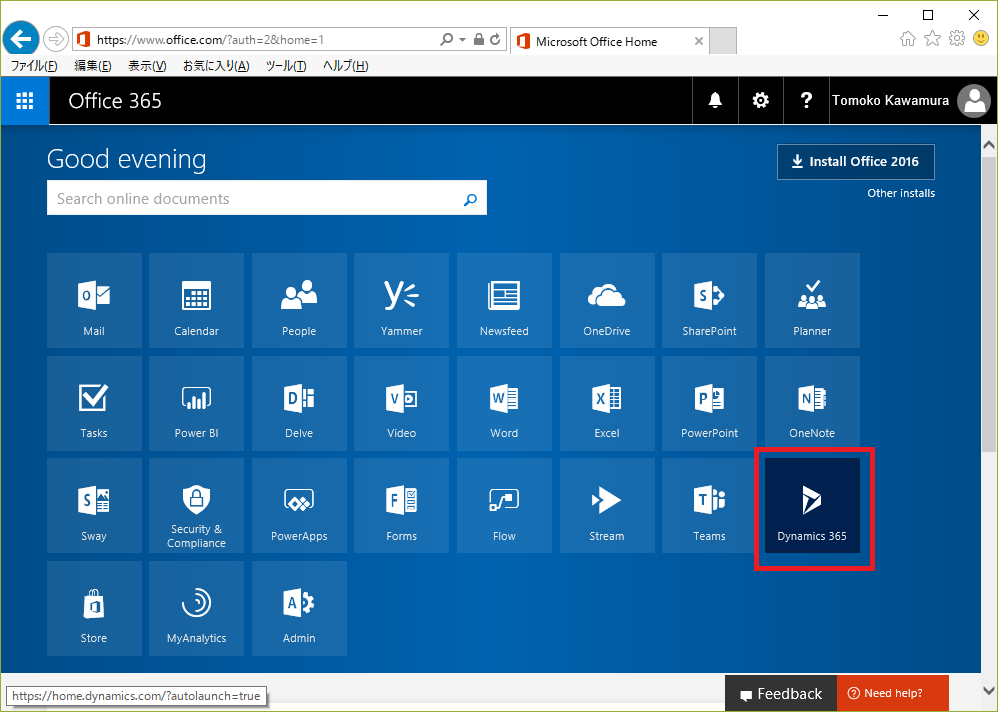The width and height of the screenshot is (998, 712).
Task: Open the Mail app tile
Action: (x=94, y=300)
